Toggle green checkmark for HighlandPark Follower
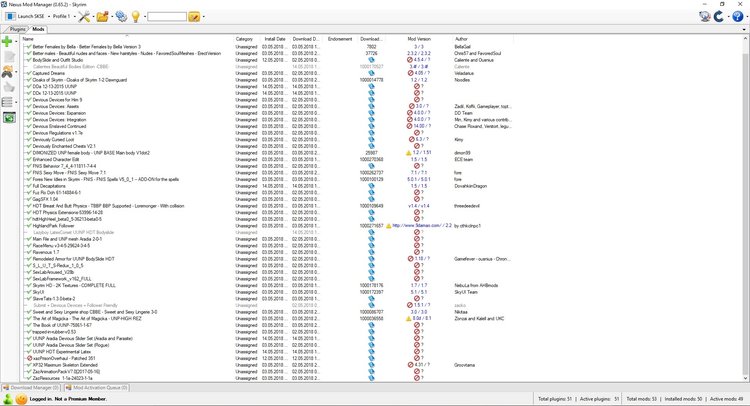The height and width of the screenshot is (406, 750). click(29, 226)
